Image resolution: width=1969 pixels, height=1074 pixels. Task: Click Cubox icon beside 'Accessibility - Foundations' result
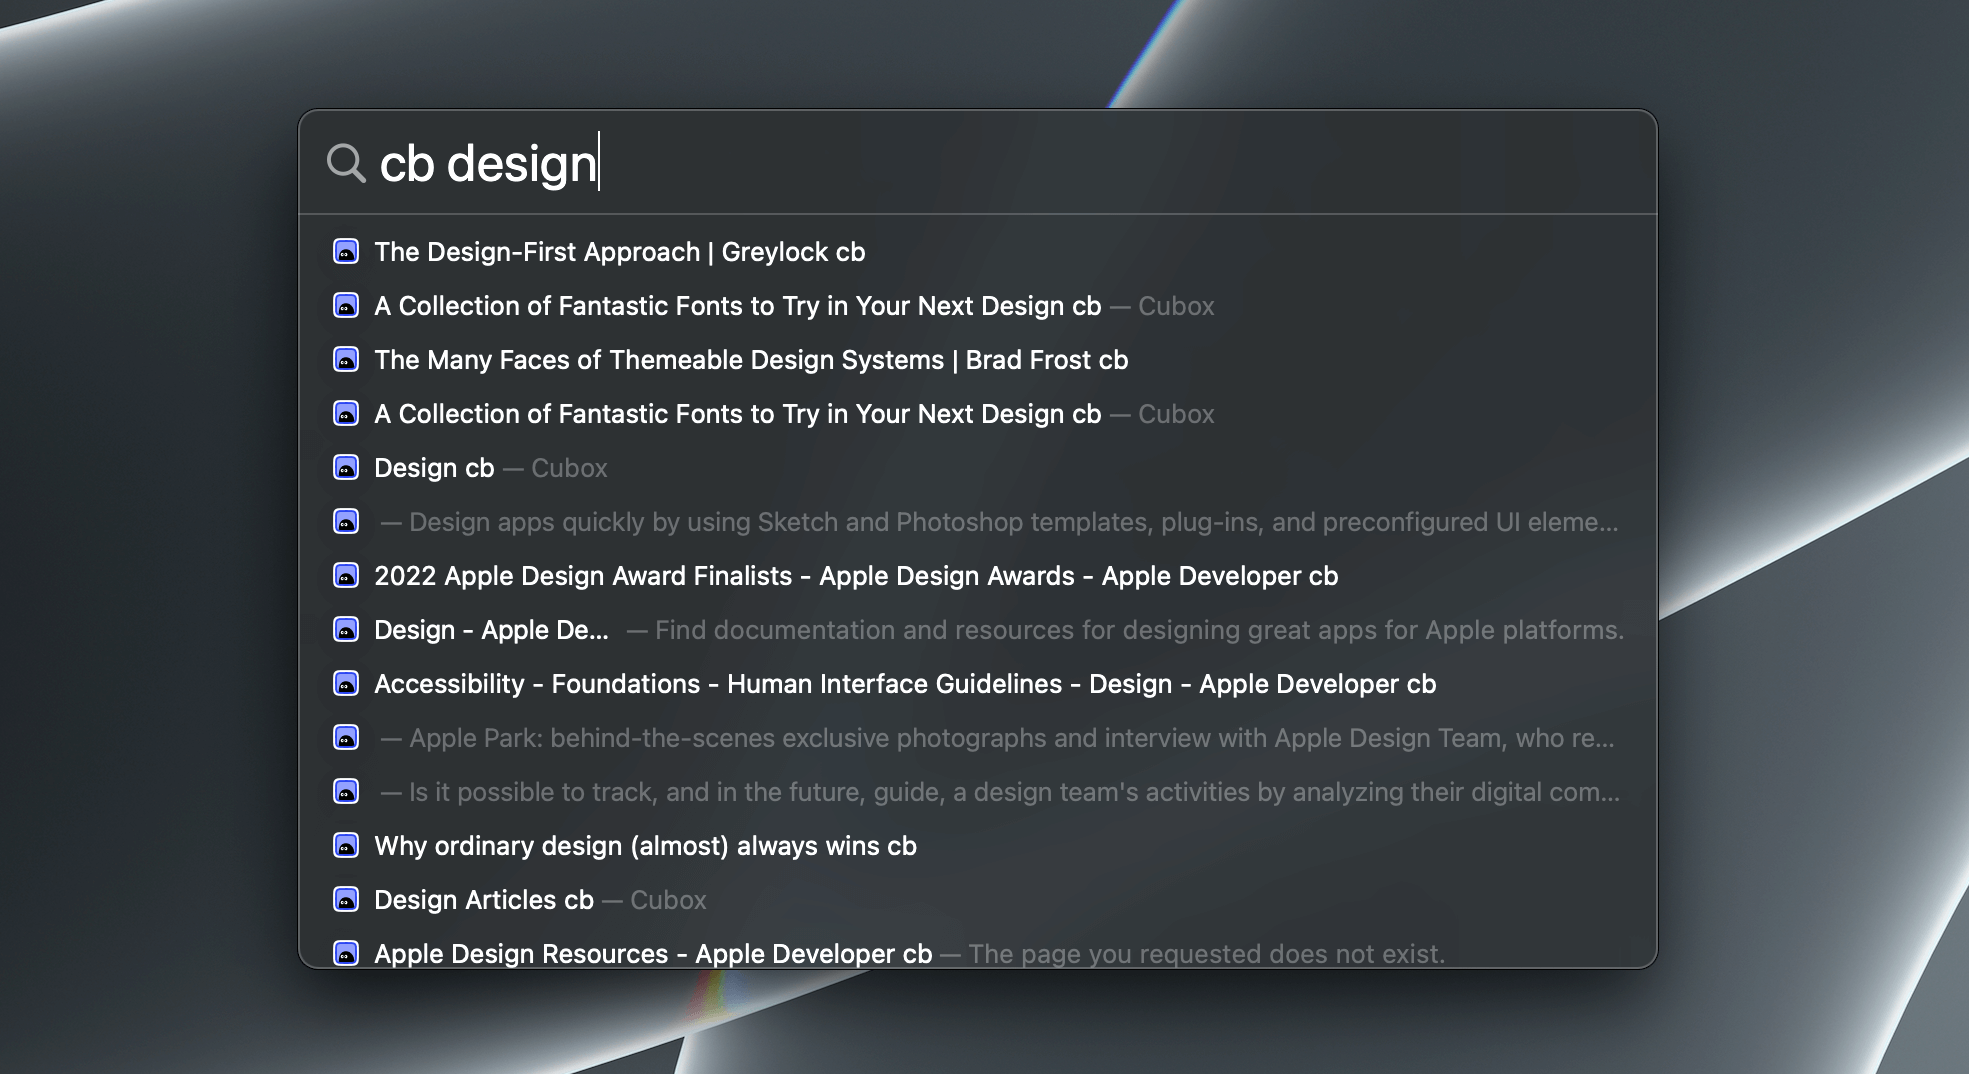(x=346, y=684)
